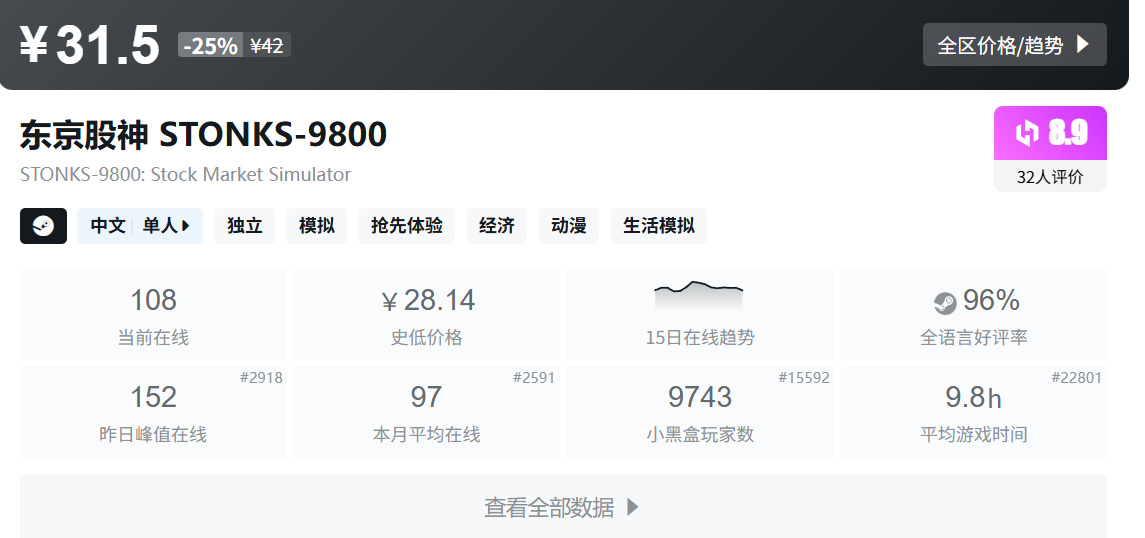Open the 15-day online trend sparkline
Screen dimensions: 1145x538
[x=699, y=296]
